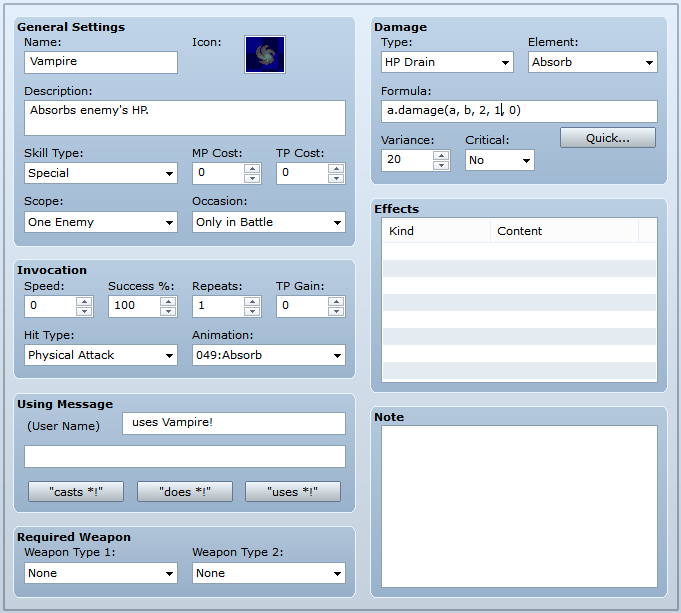Select the Kind column header in Effects
The height and width of the screenshot is (613, 681).
pos(436,231)
